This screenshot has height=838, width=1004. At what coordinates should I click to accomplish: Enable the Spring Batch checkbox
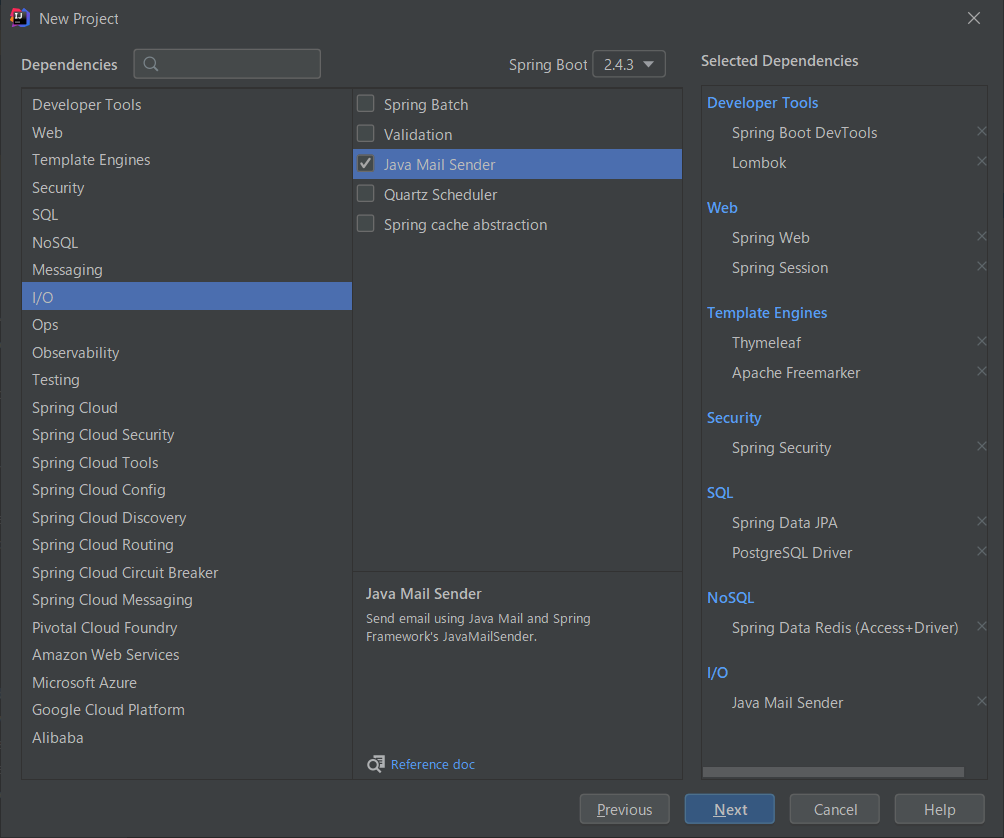click(x=366, y=104)
